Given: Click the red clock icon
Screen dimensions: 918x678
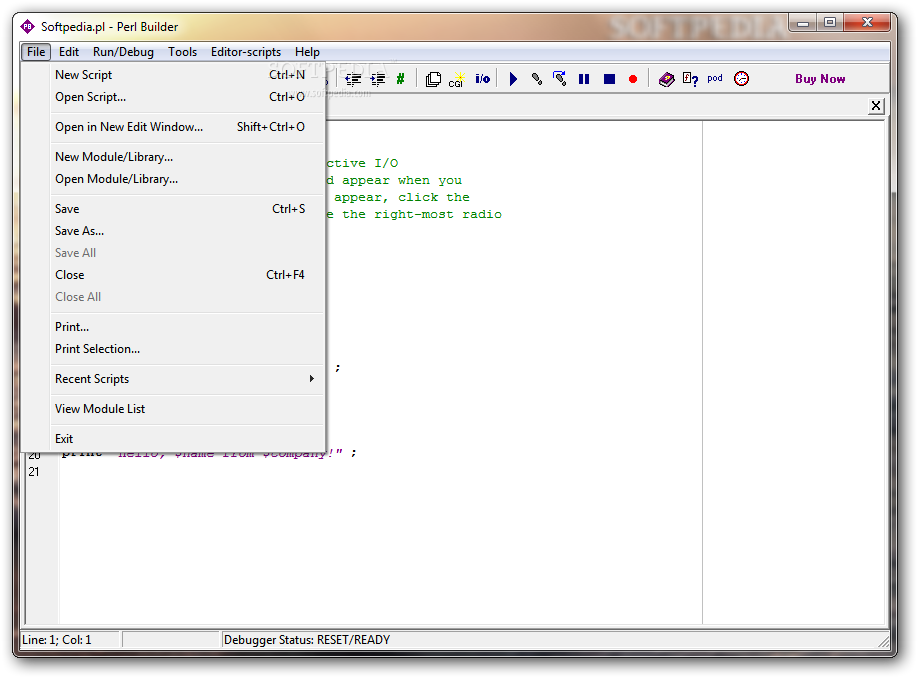Looking at the screenshot, I should [x=741, y=78].
